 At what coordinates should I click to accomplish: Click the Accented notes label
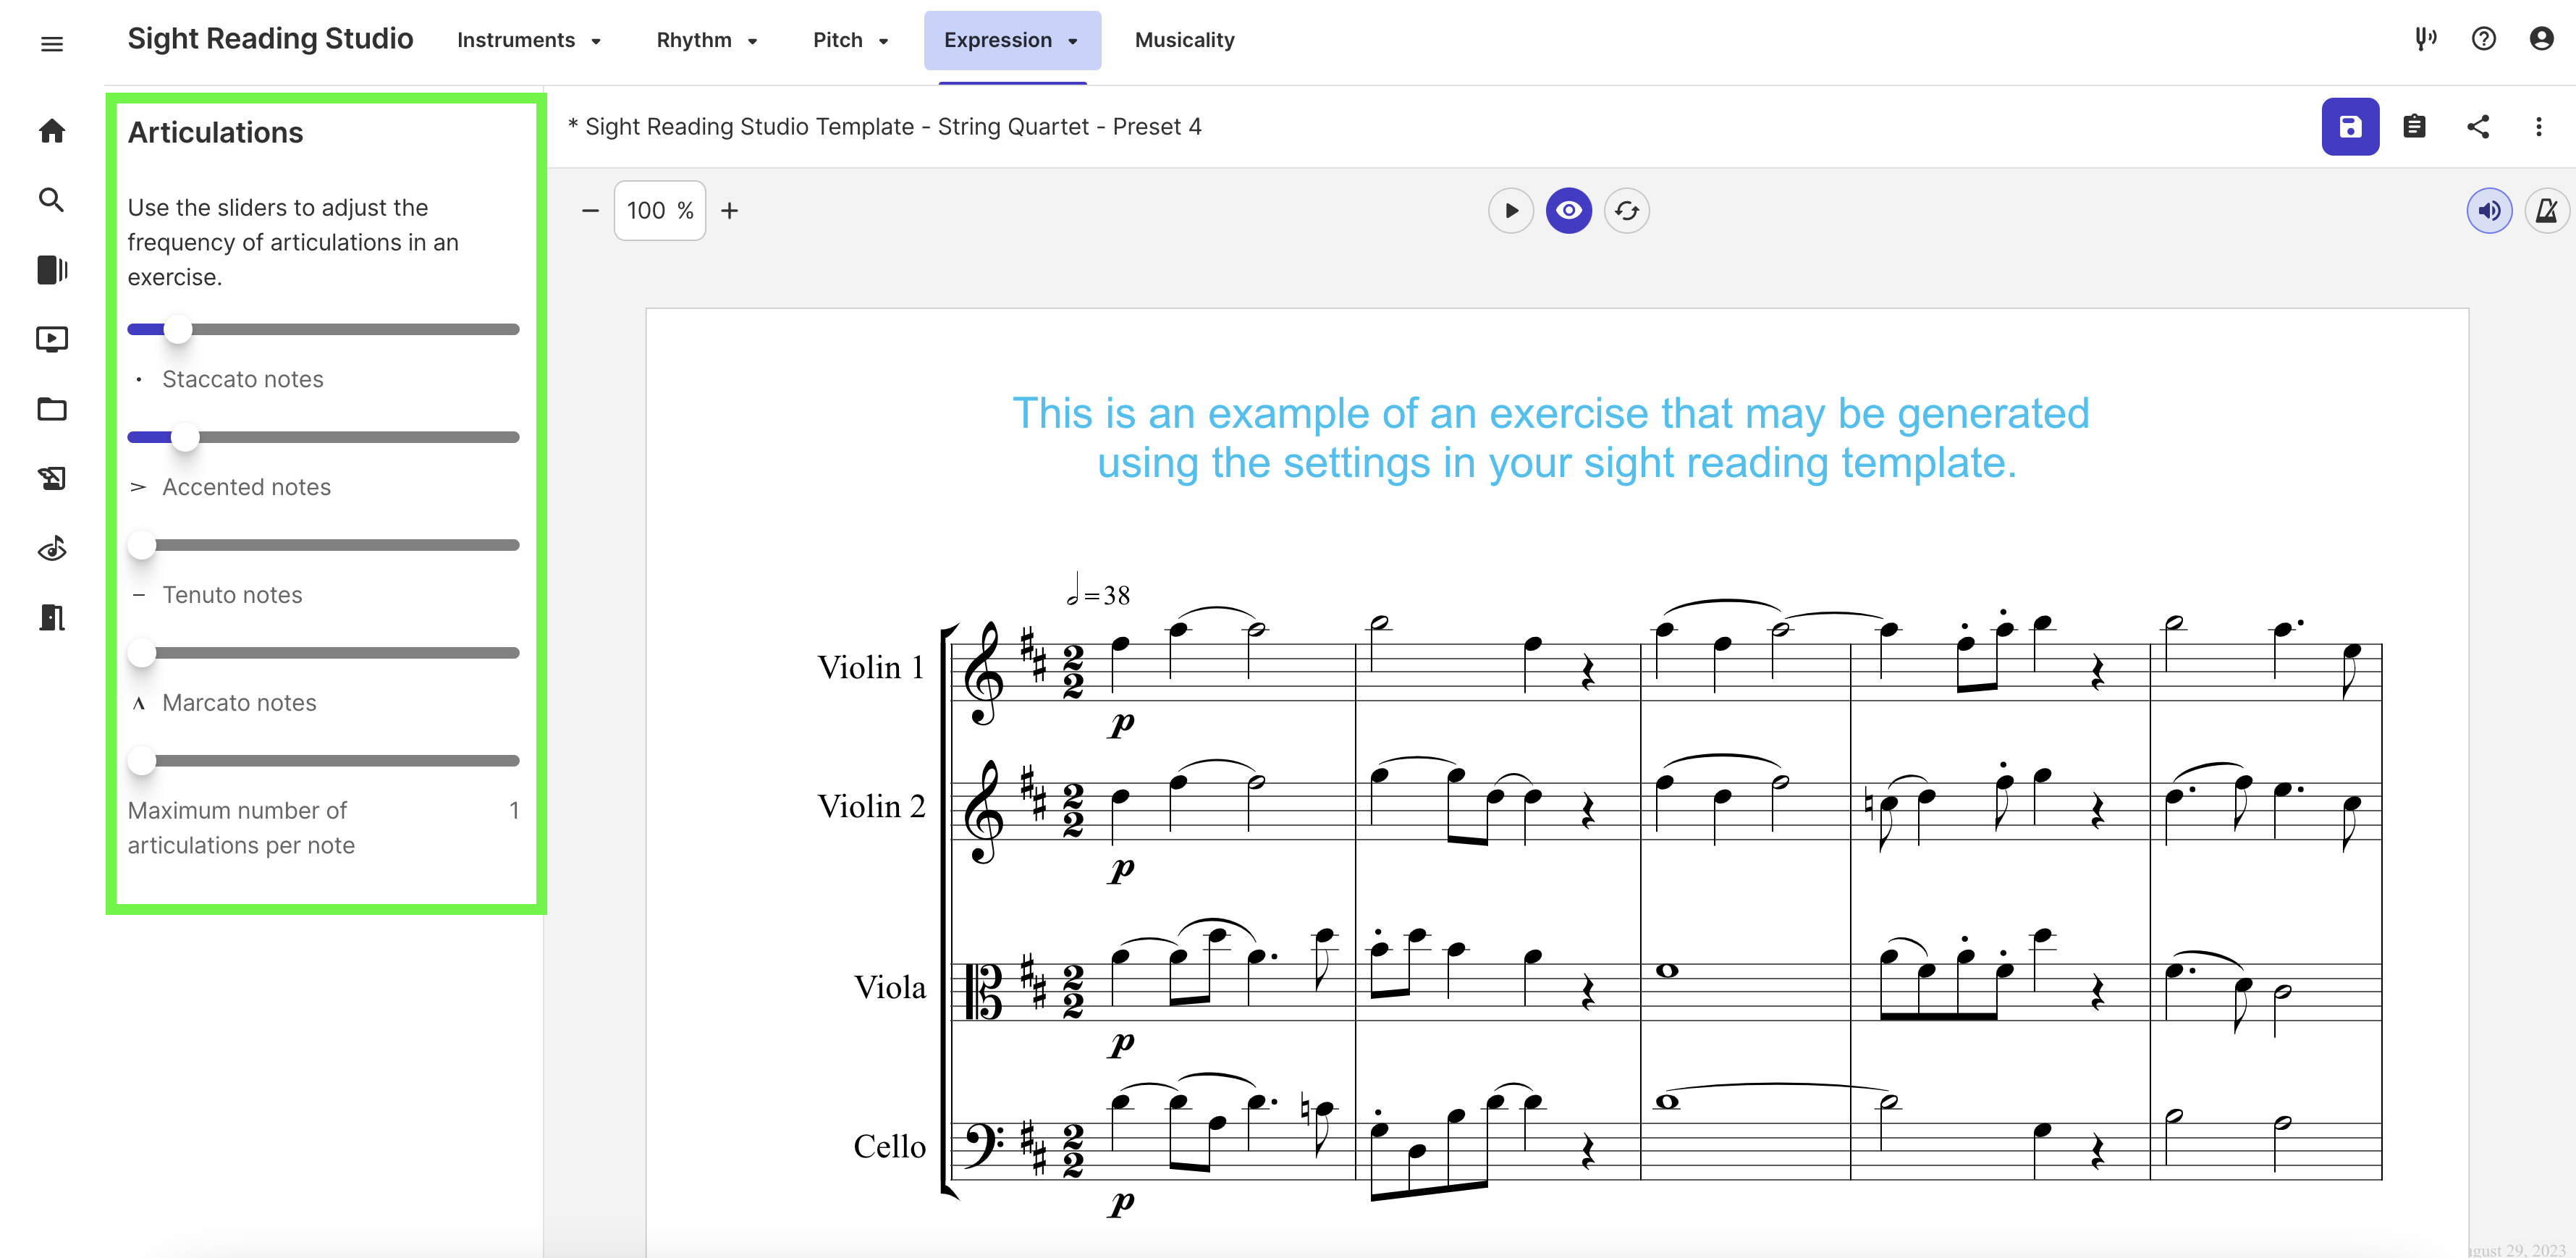tap(246, 488)
